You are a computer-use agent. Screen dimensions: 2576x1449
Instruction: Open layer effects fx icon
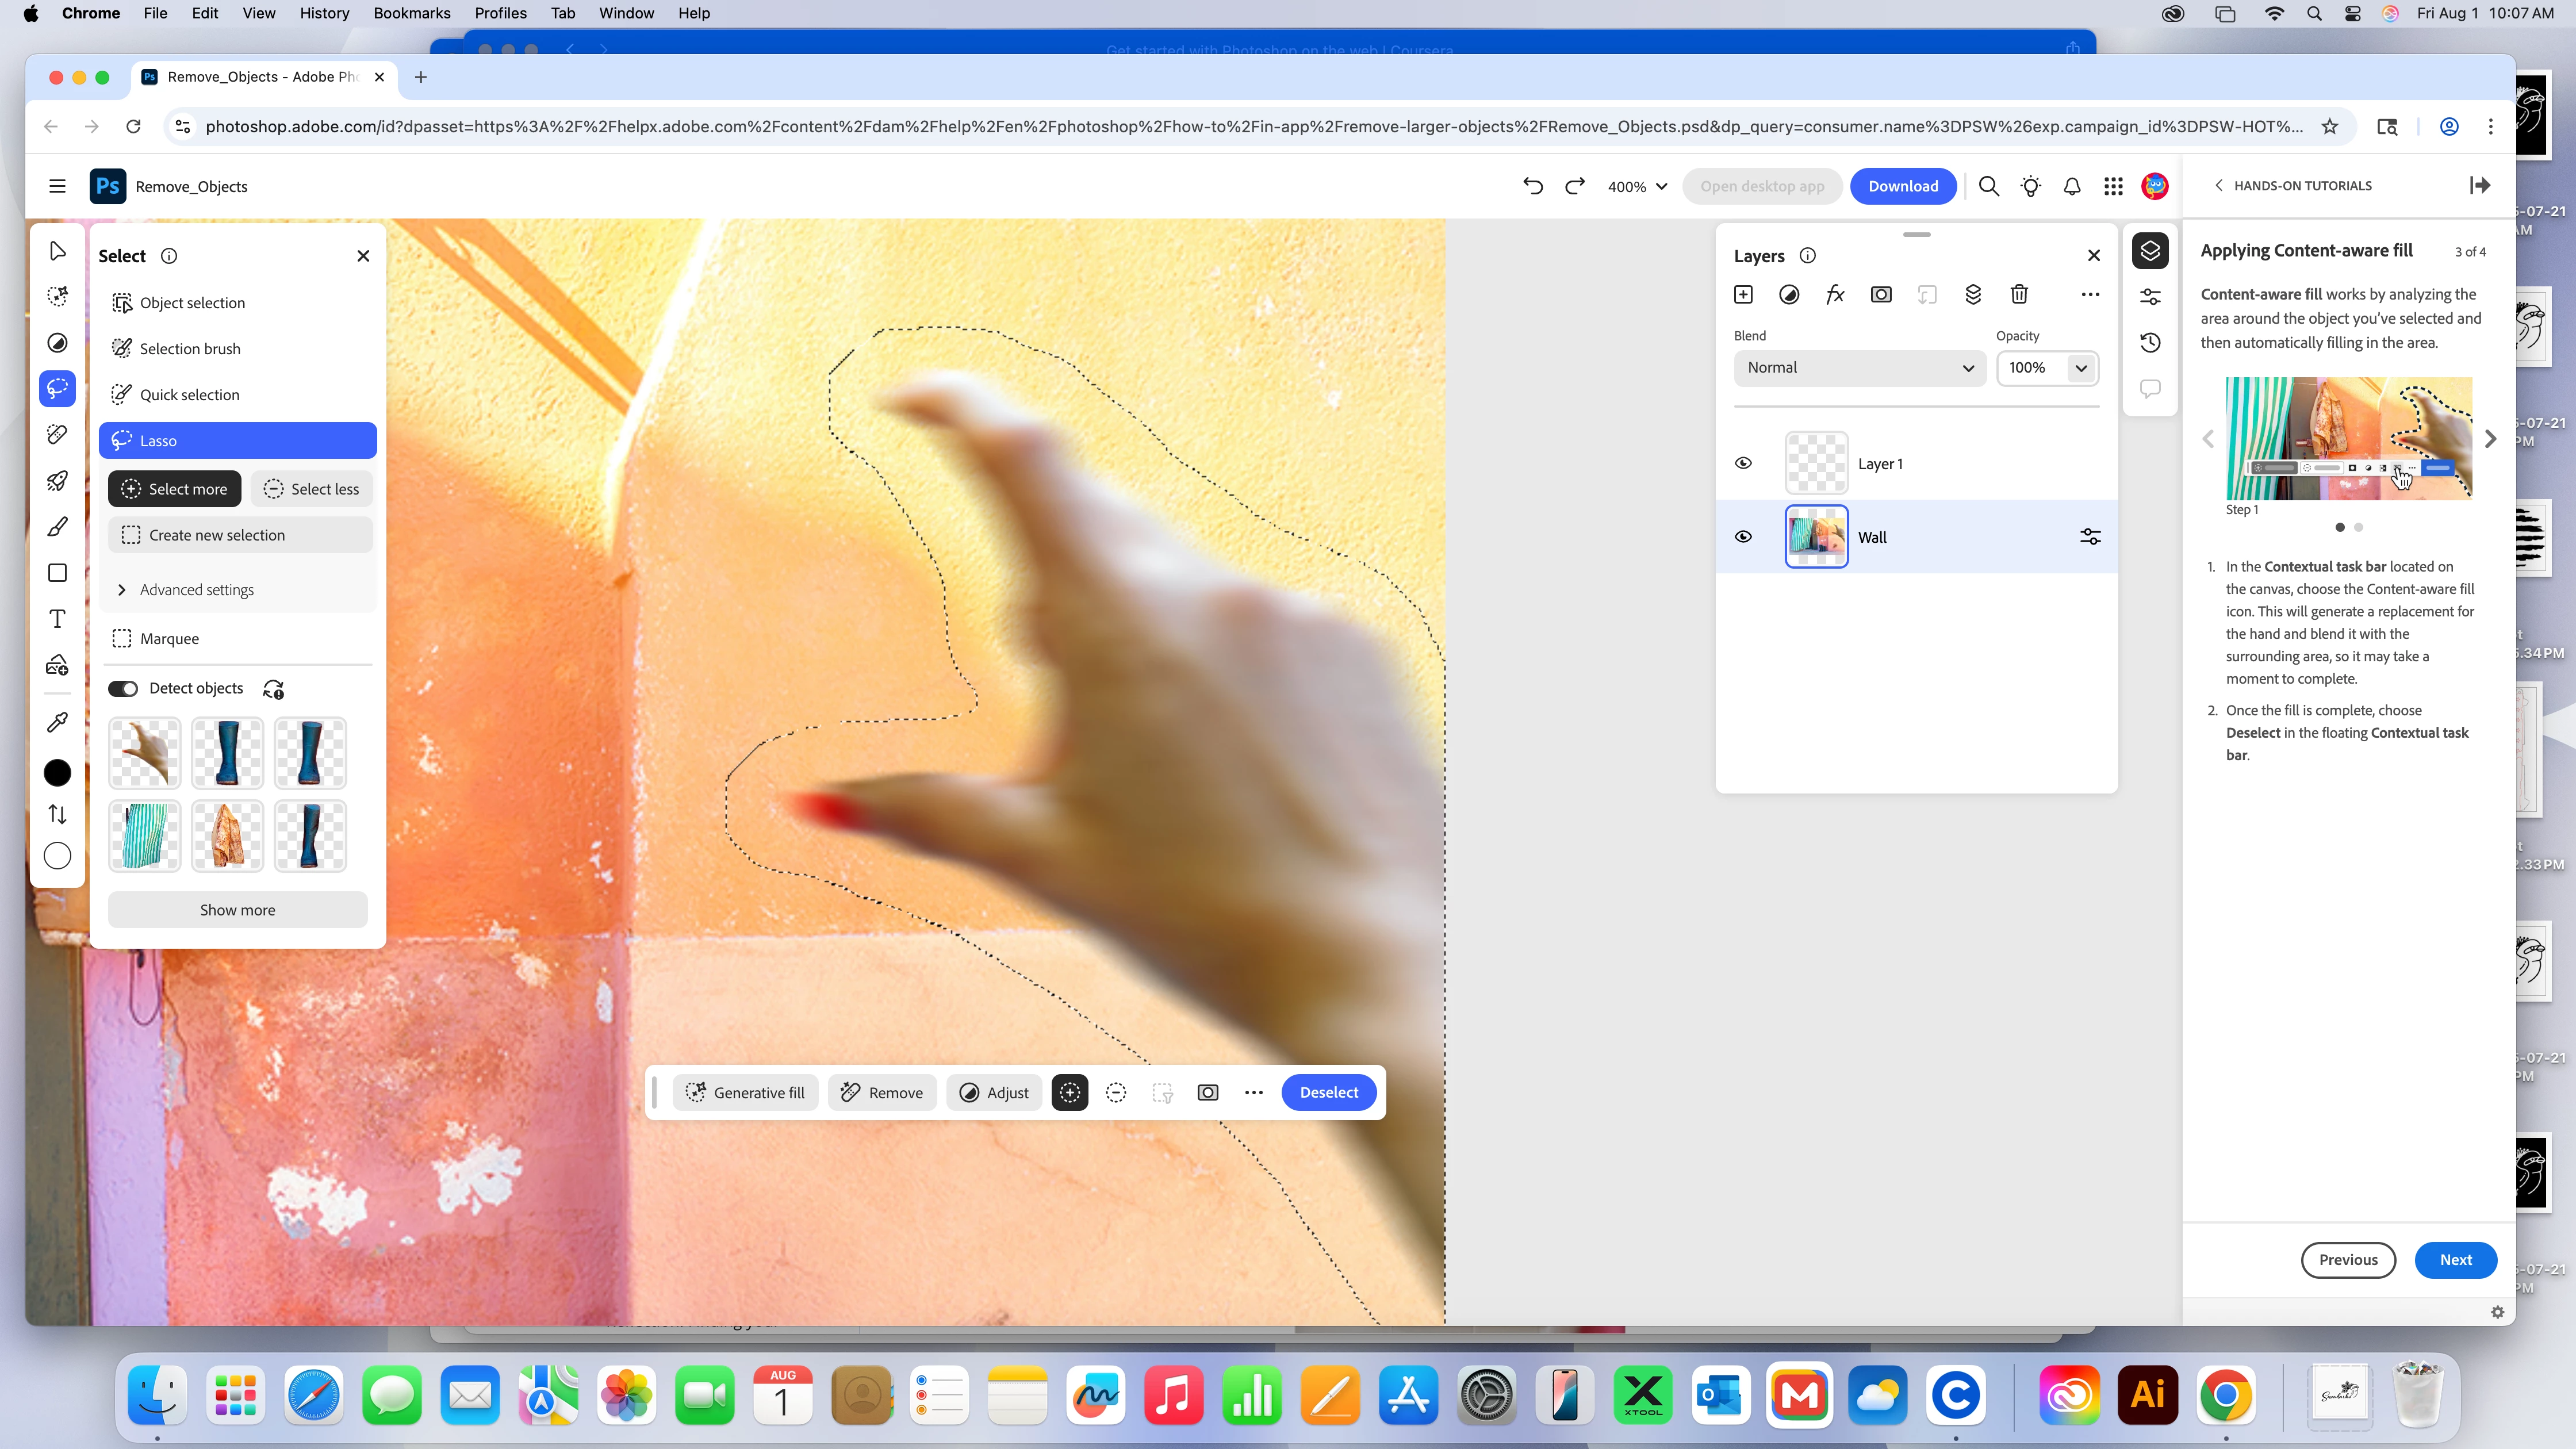click(x=1834, y=294)
